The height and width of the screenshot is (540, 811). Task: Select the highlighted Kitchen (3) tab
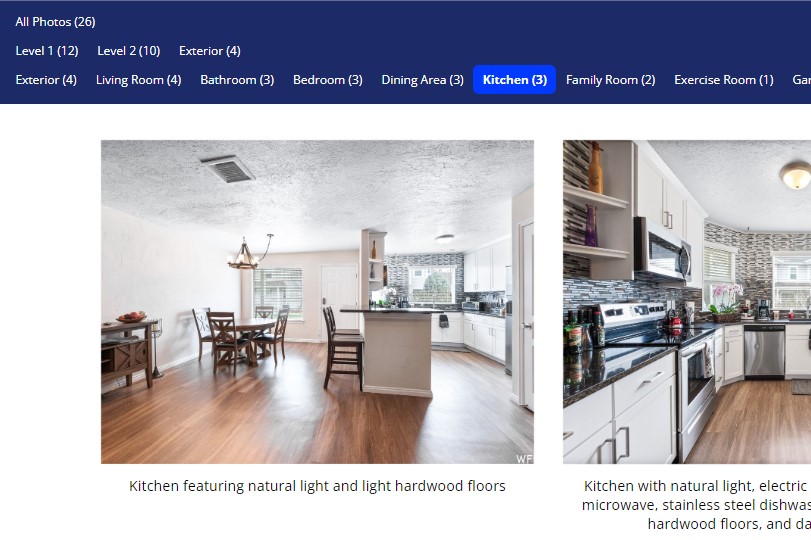pyautogui.click(x=515, y=80)
